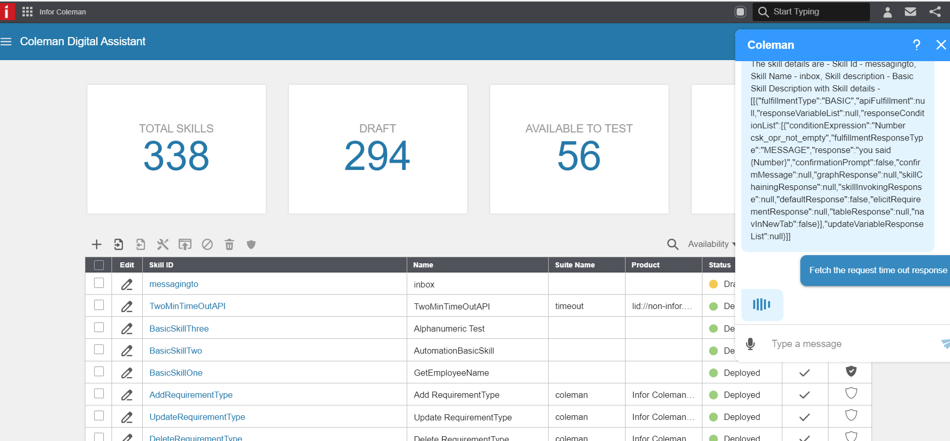Click the plus icon to add skill
This screenshot has width=950, height=441.
(x=96, y=244)
